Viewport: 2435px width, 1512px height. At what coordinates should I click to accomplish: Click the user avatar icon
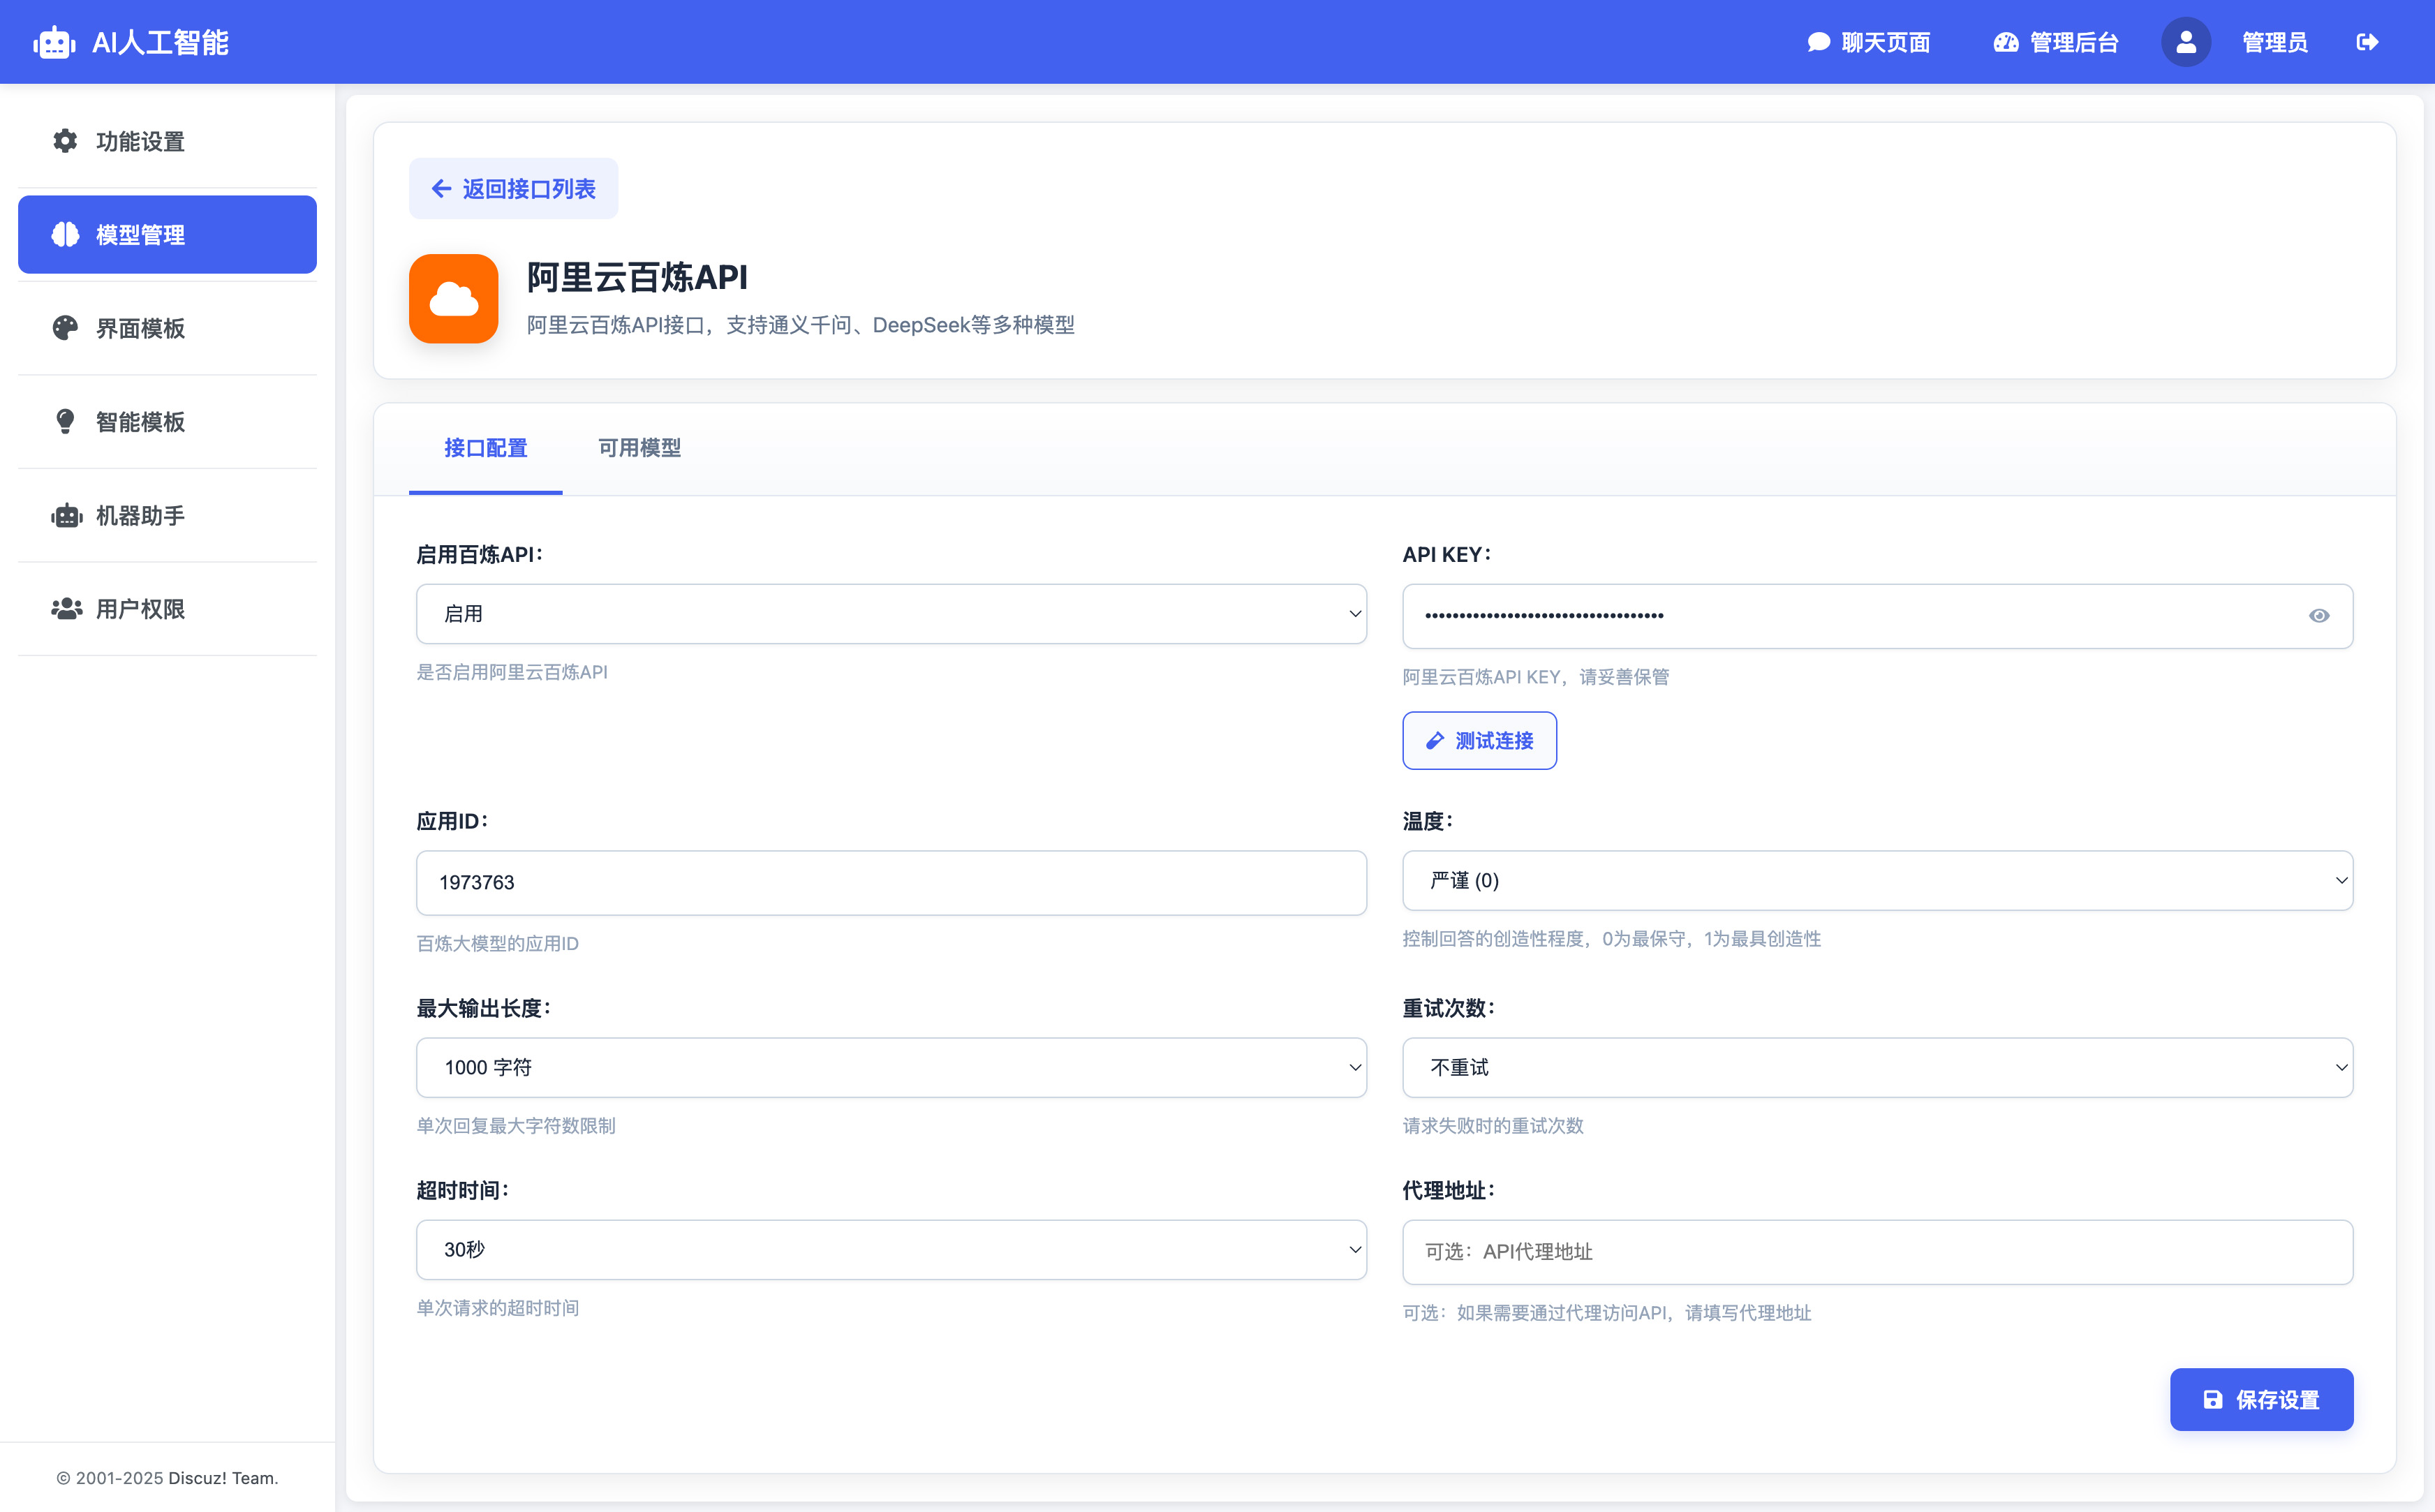(2186, 42)
